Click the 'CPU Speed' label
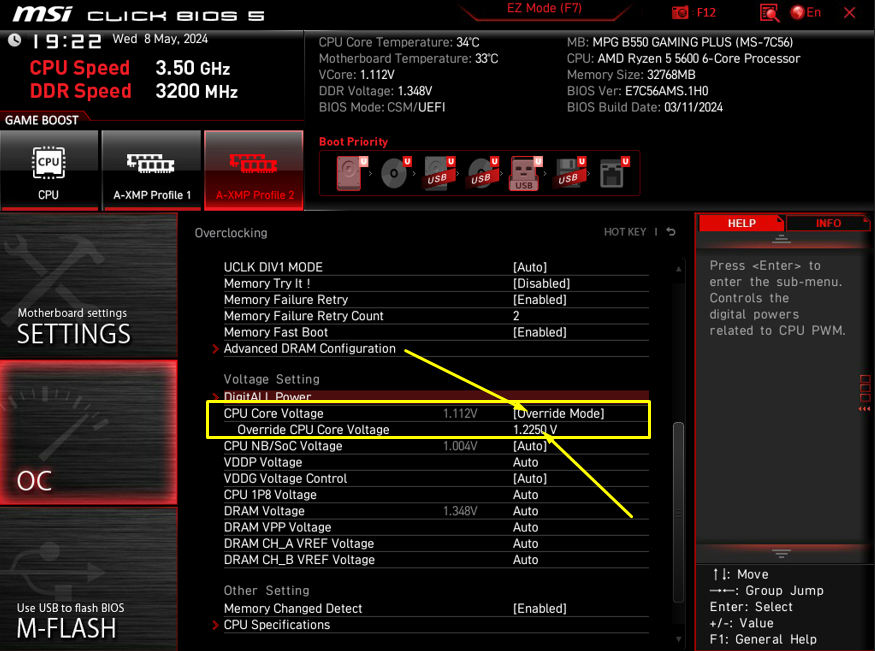This screenshot has width=875, height=651. pyautogui.click(x=79, y=67)
